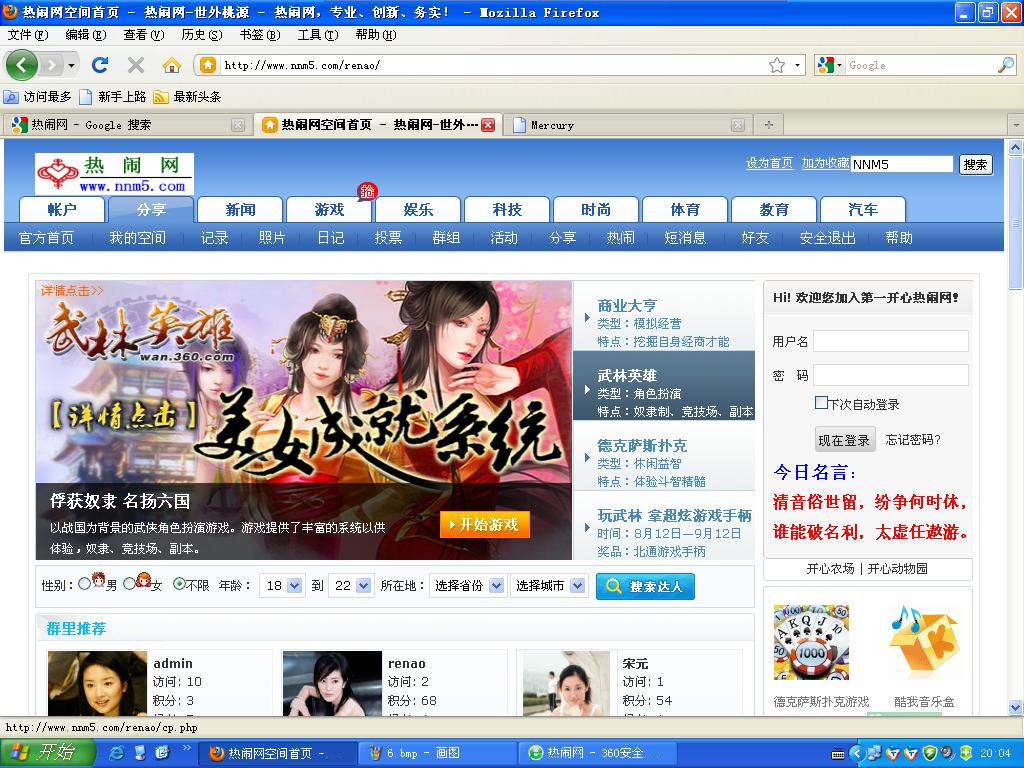This screenshot has height=768, width=1024.
Task: Open the minimum age dropdown showing 18
Action: [281, 586]
